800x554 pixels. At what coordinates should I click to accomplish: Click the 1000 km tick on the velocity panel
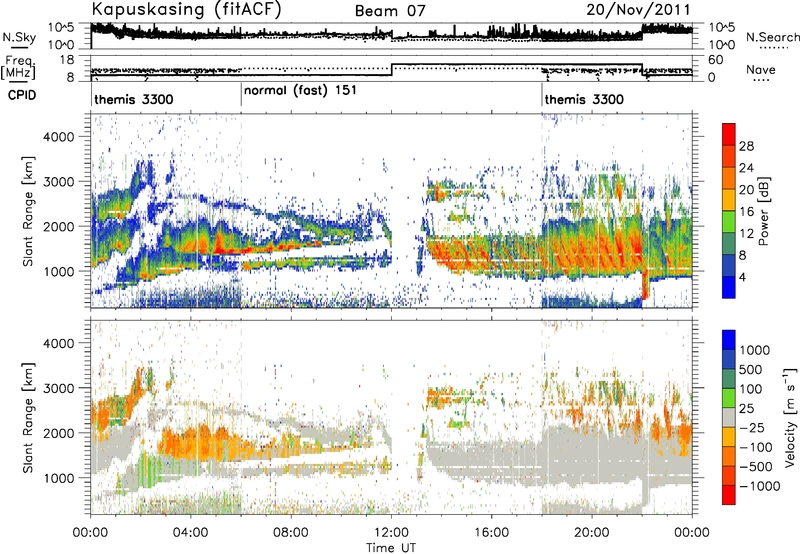59,478
